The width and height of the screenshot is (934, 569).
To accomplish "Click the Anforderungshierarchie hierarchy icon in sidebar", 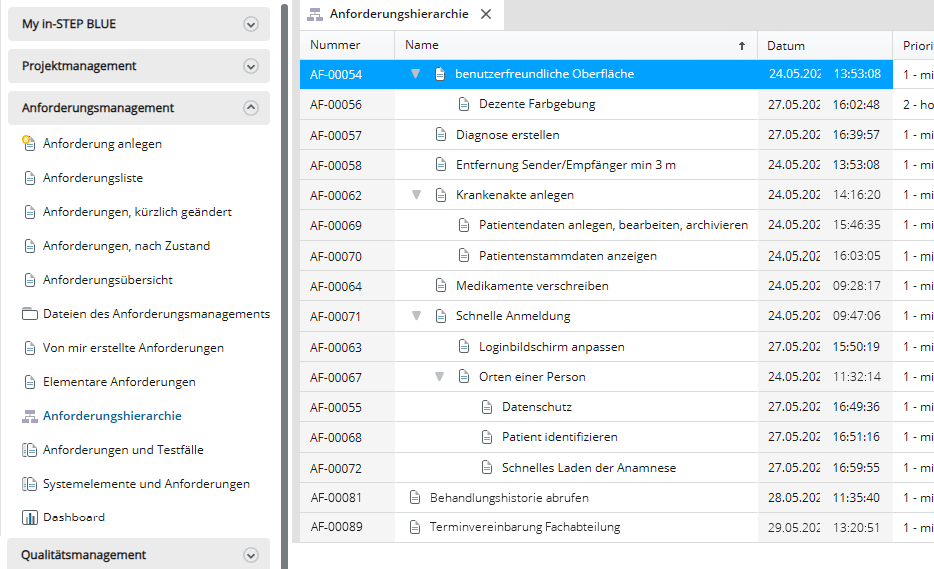I will [x=29, y=416].
